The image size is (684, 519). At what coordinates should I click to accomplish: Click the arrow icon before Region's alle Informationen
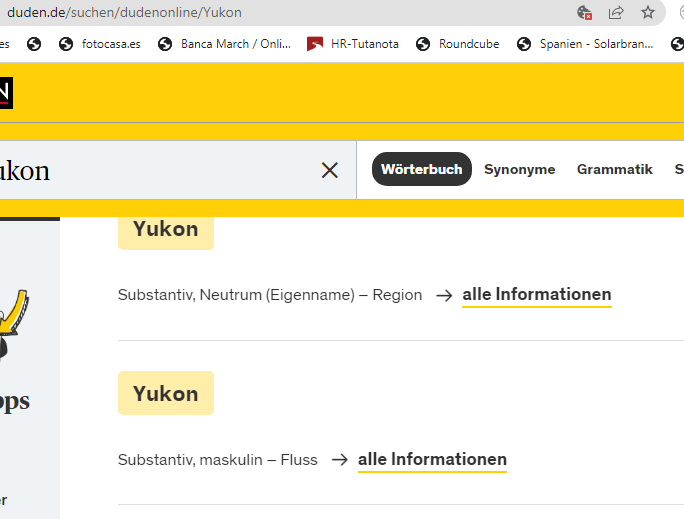tap(444, 296)
